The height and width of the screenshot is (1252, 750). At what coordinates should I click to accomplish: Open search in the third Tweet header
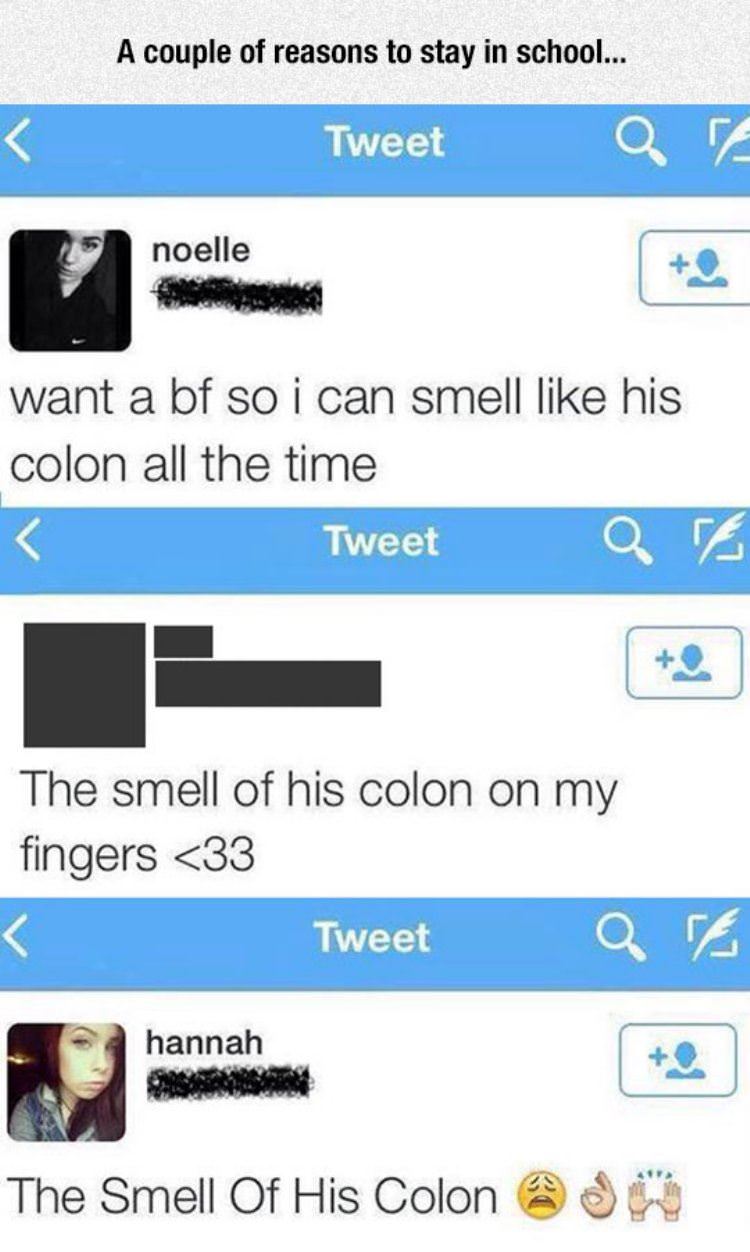617,939
